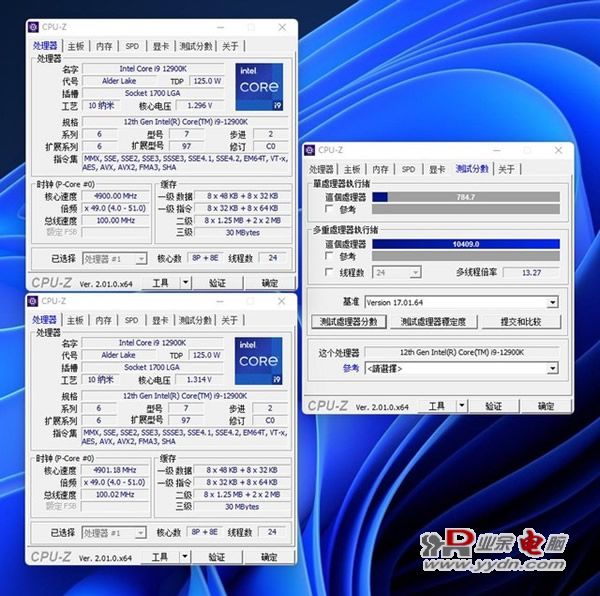Click 验证 in the upper-left window
Viewport: 600px width, 596px height.
pos(217,283)
